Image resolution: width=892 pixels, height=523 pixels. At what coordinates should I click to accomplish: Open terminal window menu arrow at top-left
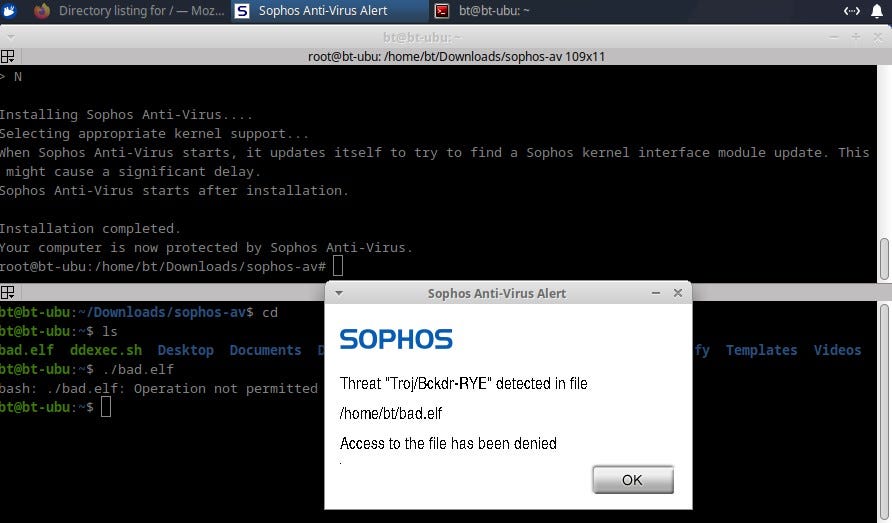click(10, 38)
